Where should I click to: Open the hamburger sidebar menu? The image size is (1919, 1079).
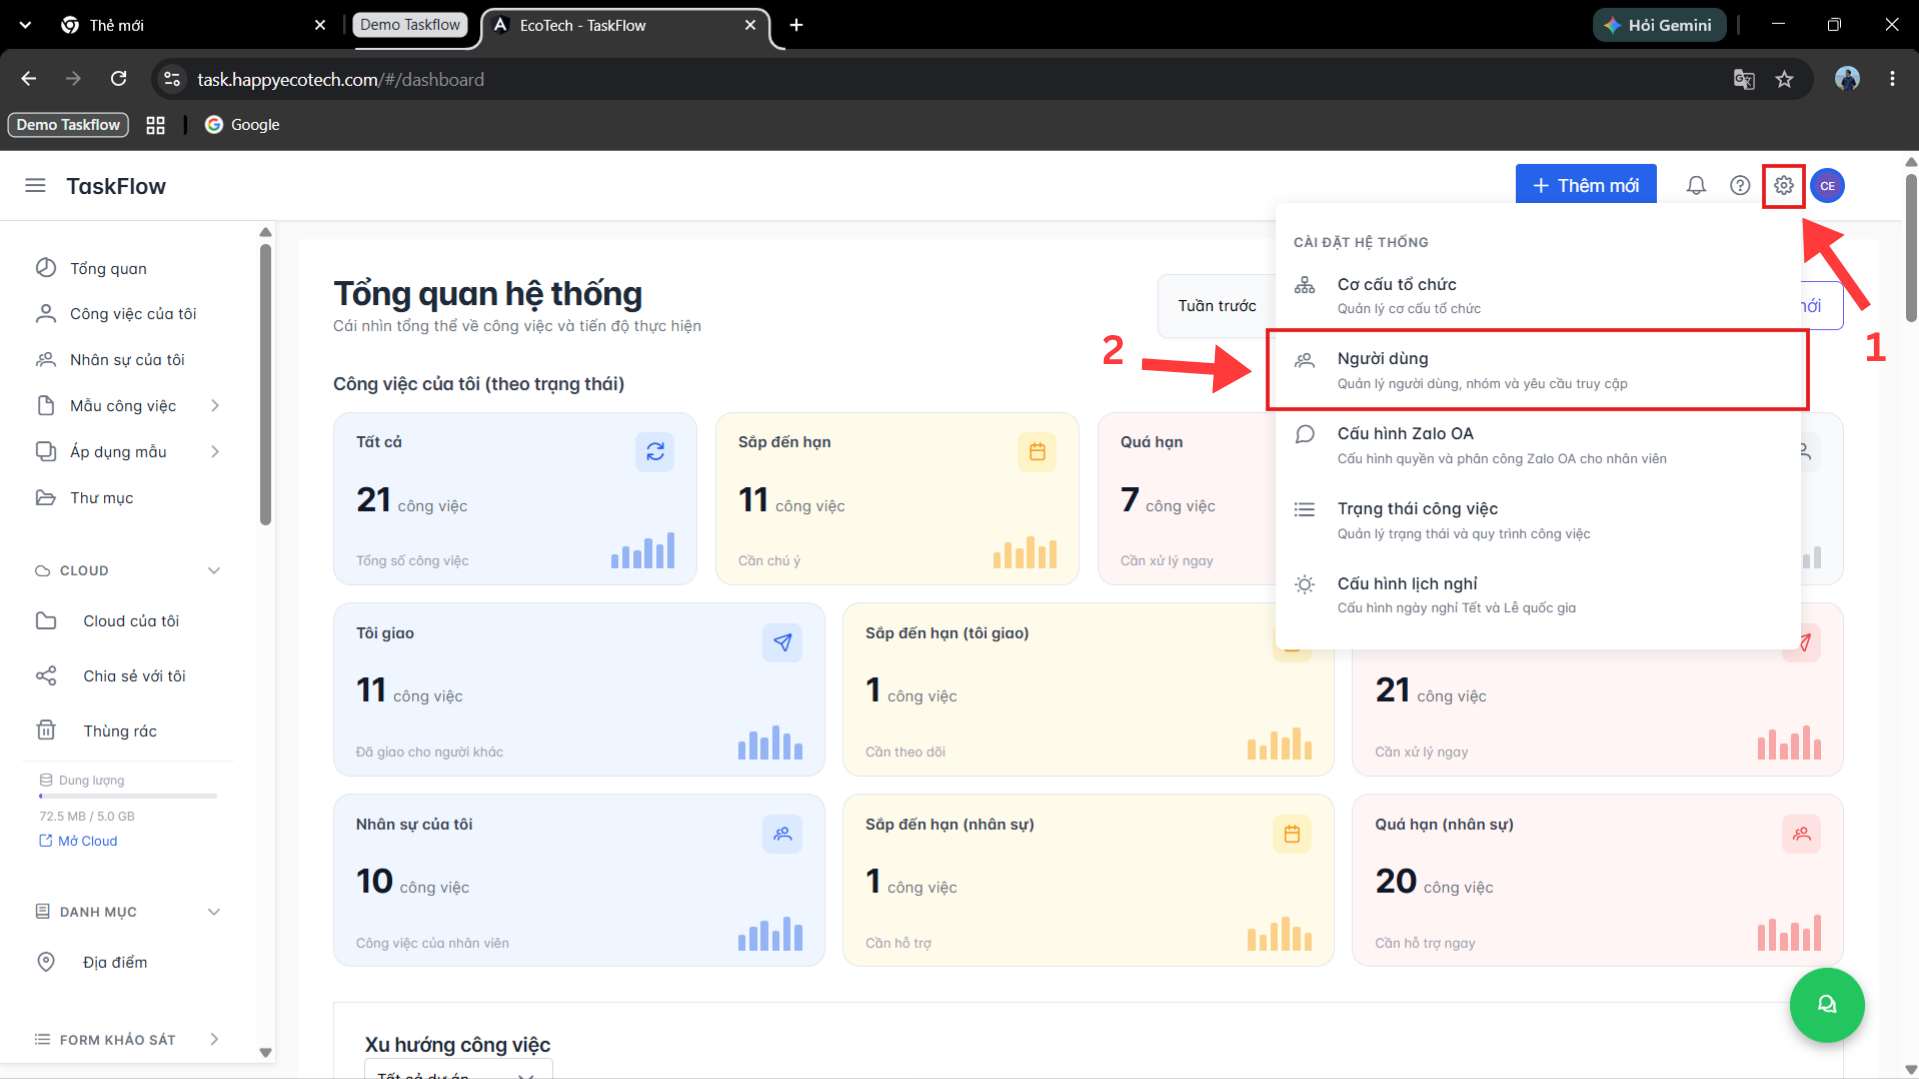pyautogui.click(x=35, y=186)
